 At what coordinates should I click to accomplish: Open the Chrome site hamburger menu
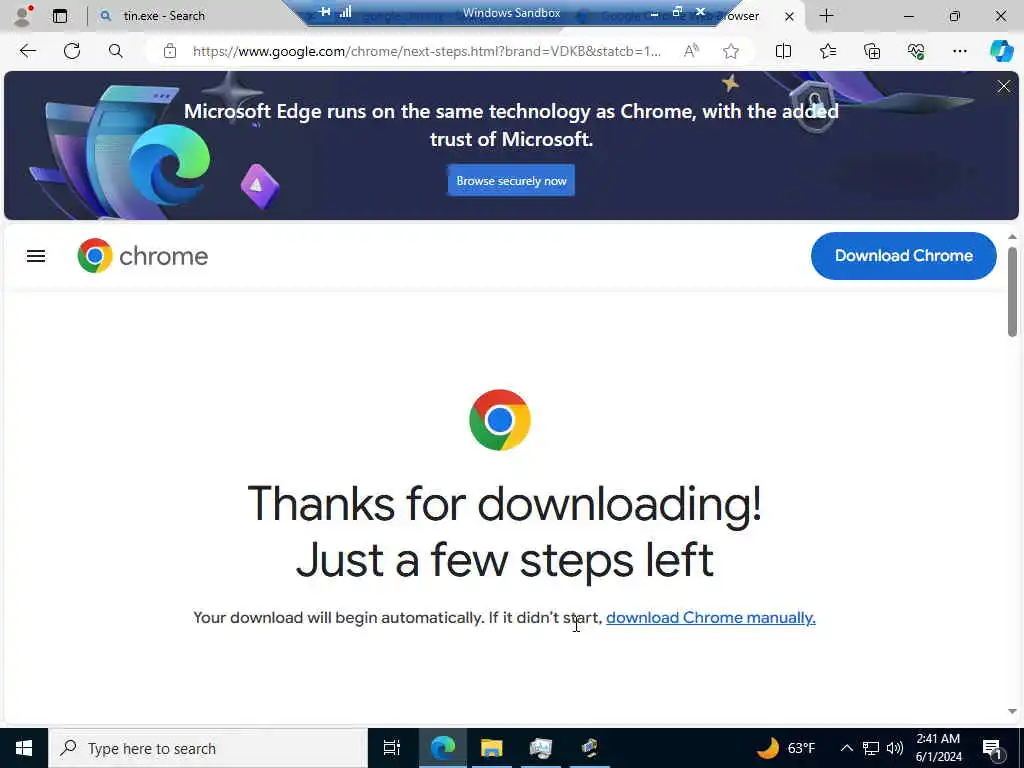point(36,256)
